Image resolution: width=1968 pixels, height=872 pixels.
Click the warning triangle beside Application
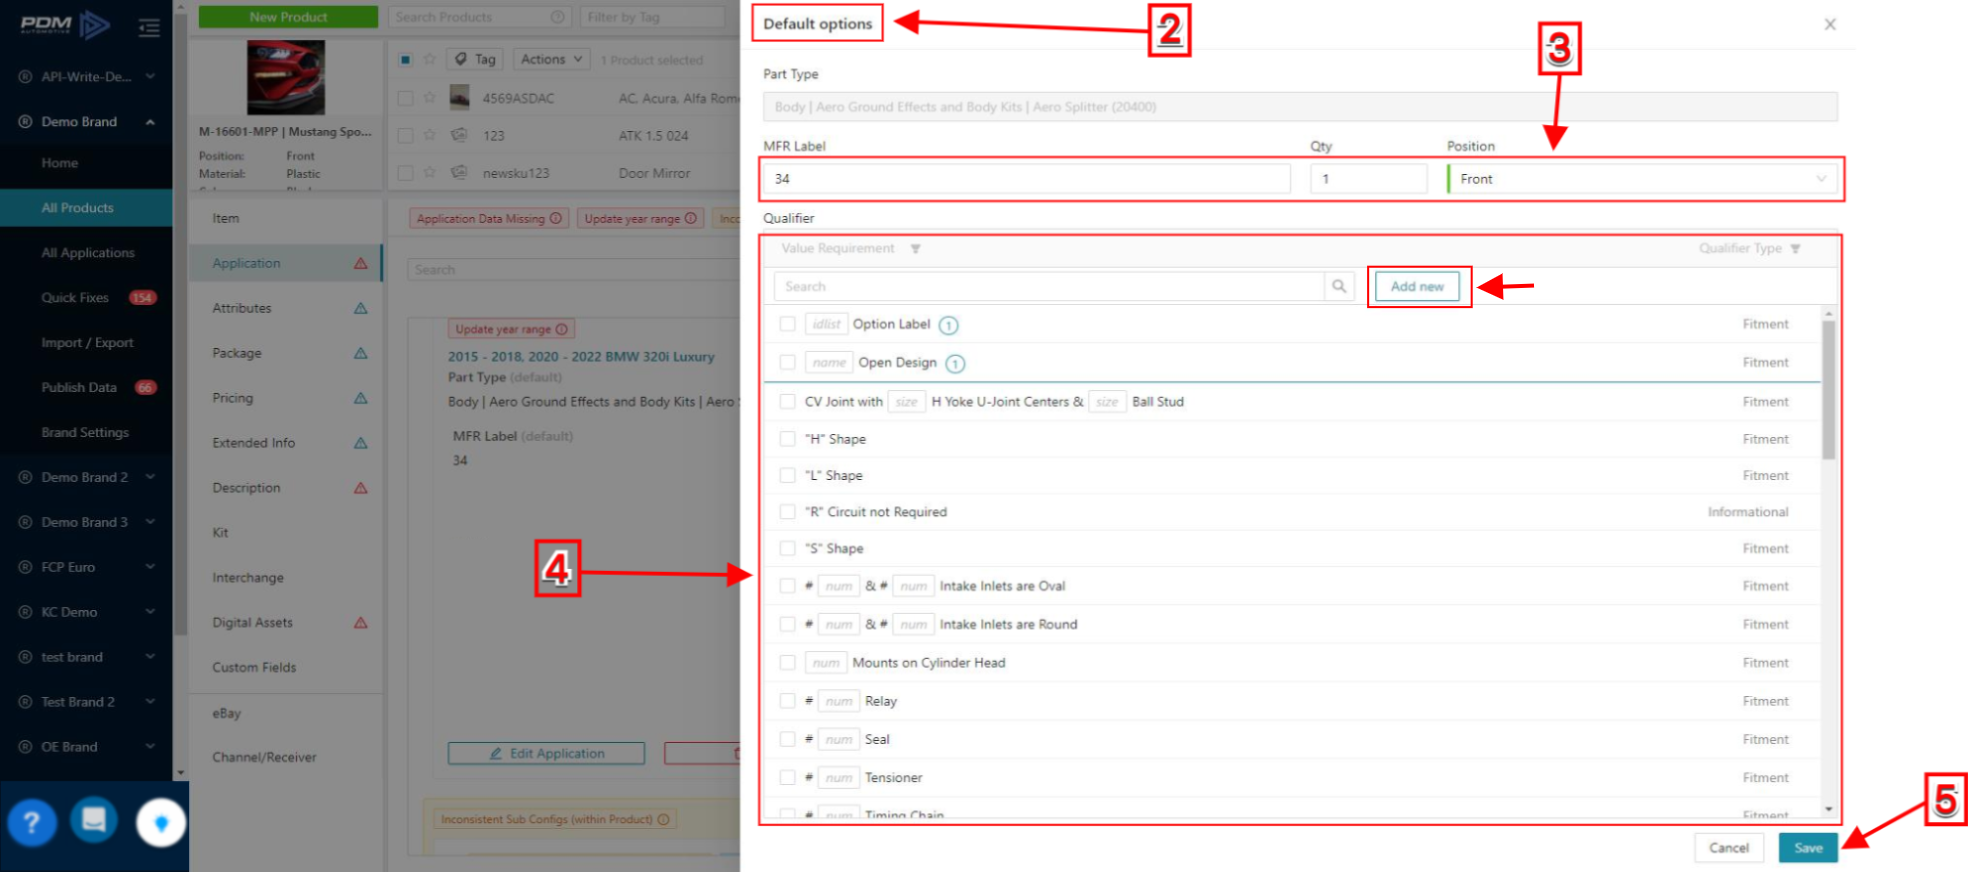tap(361, 263)
